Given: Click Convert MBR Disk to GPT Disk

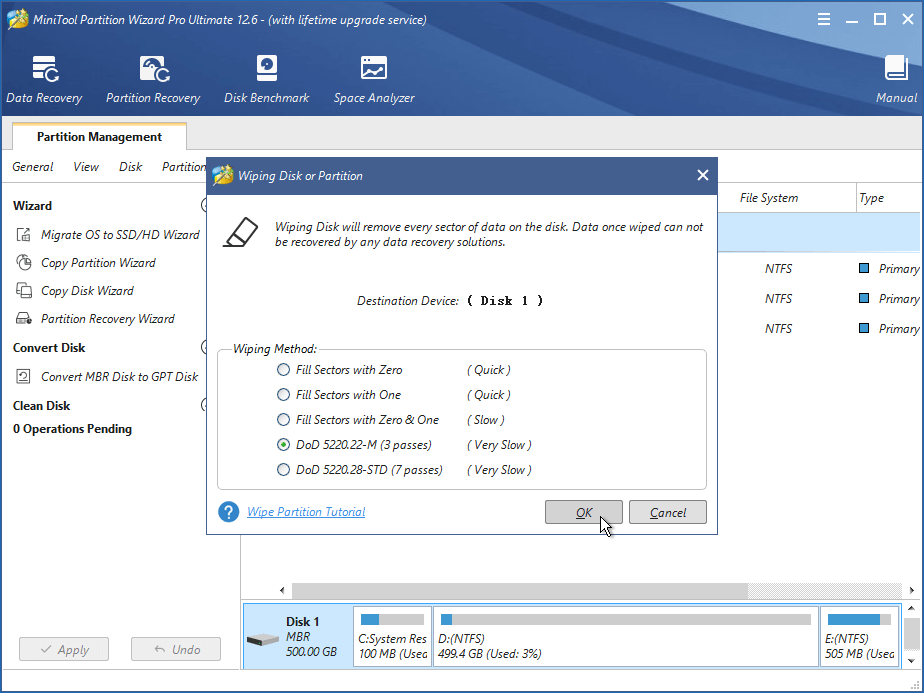Looking at the screenshot, I should (120, 377).
